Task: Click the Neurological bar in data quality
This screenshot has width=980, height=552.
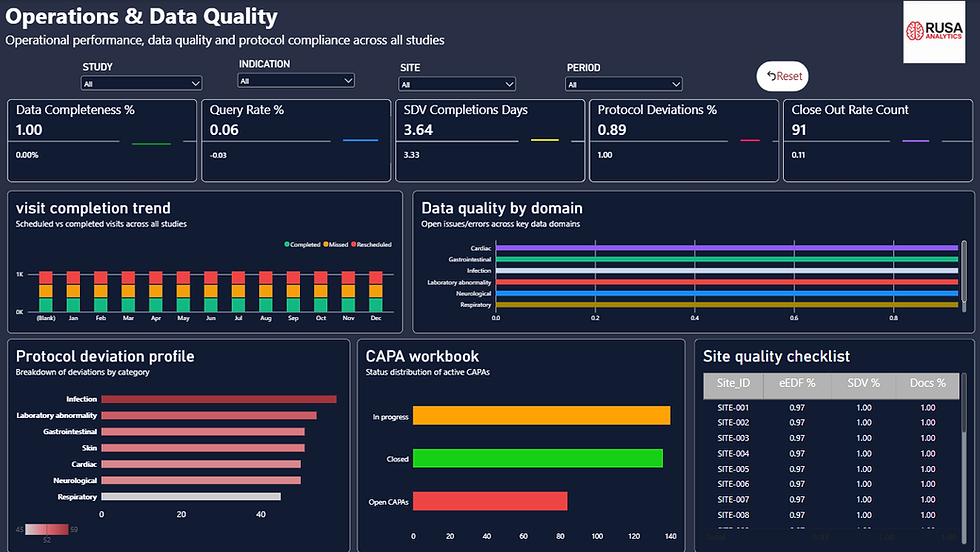Action: pyautogui.click(x=727, y=293)
